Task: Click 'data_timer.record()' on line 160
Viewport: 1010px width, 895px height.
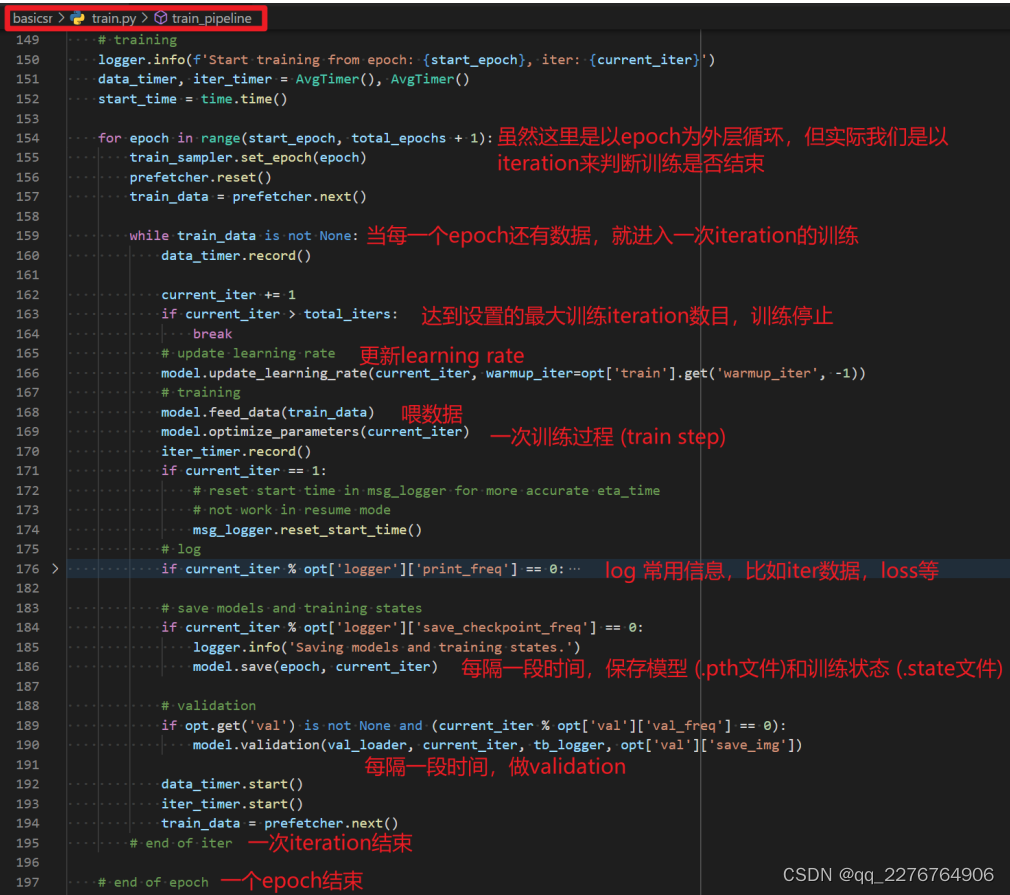Action: click(x=236, y=256)
